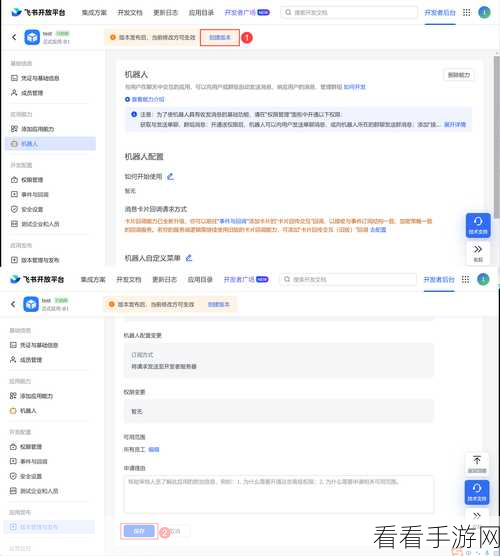Select 测试企业和人员 in the lower sidebar
Image resolution: width=500 pixels, height=556 pixels.
(x=49, y=491)
